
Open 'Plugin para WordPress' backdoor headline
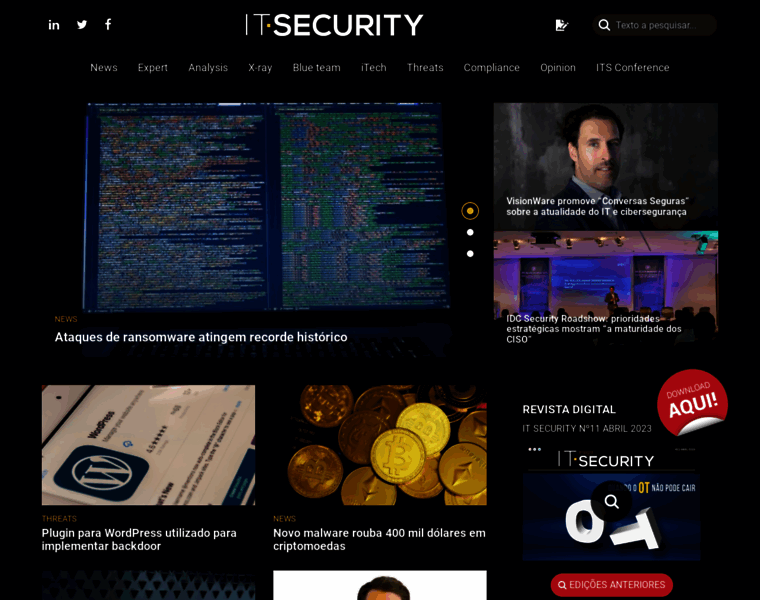tap(139, 539)
